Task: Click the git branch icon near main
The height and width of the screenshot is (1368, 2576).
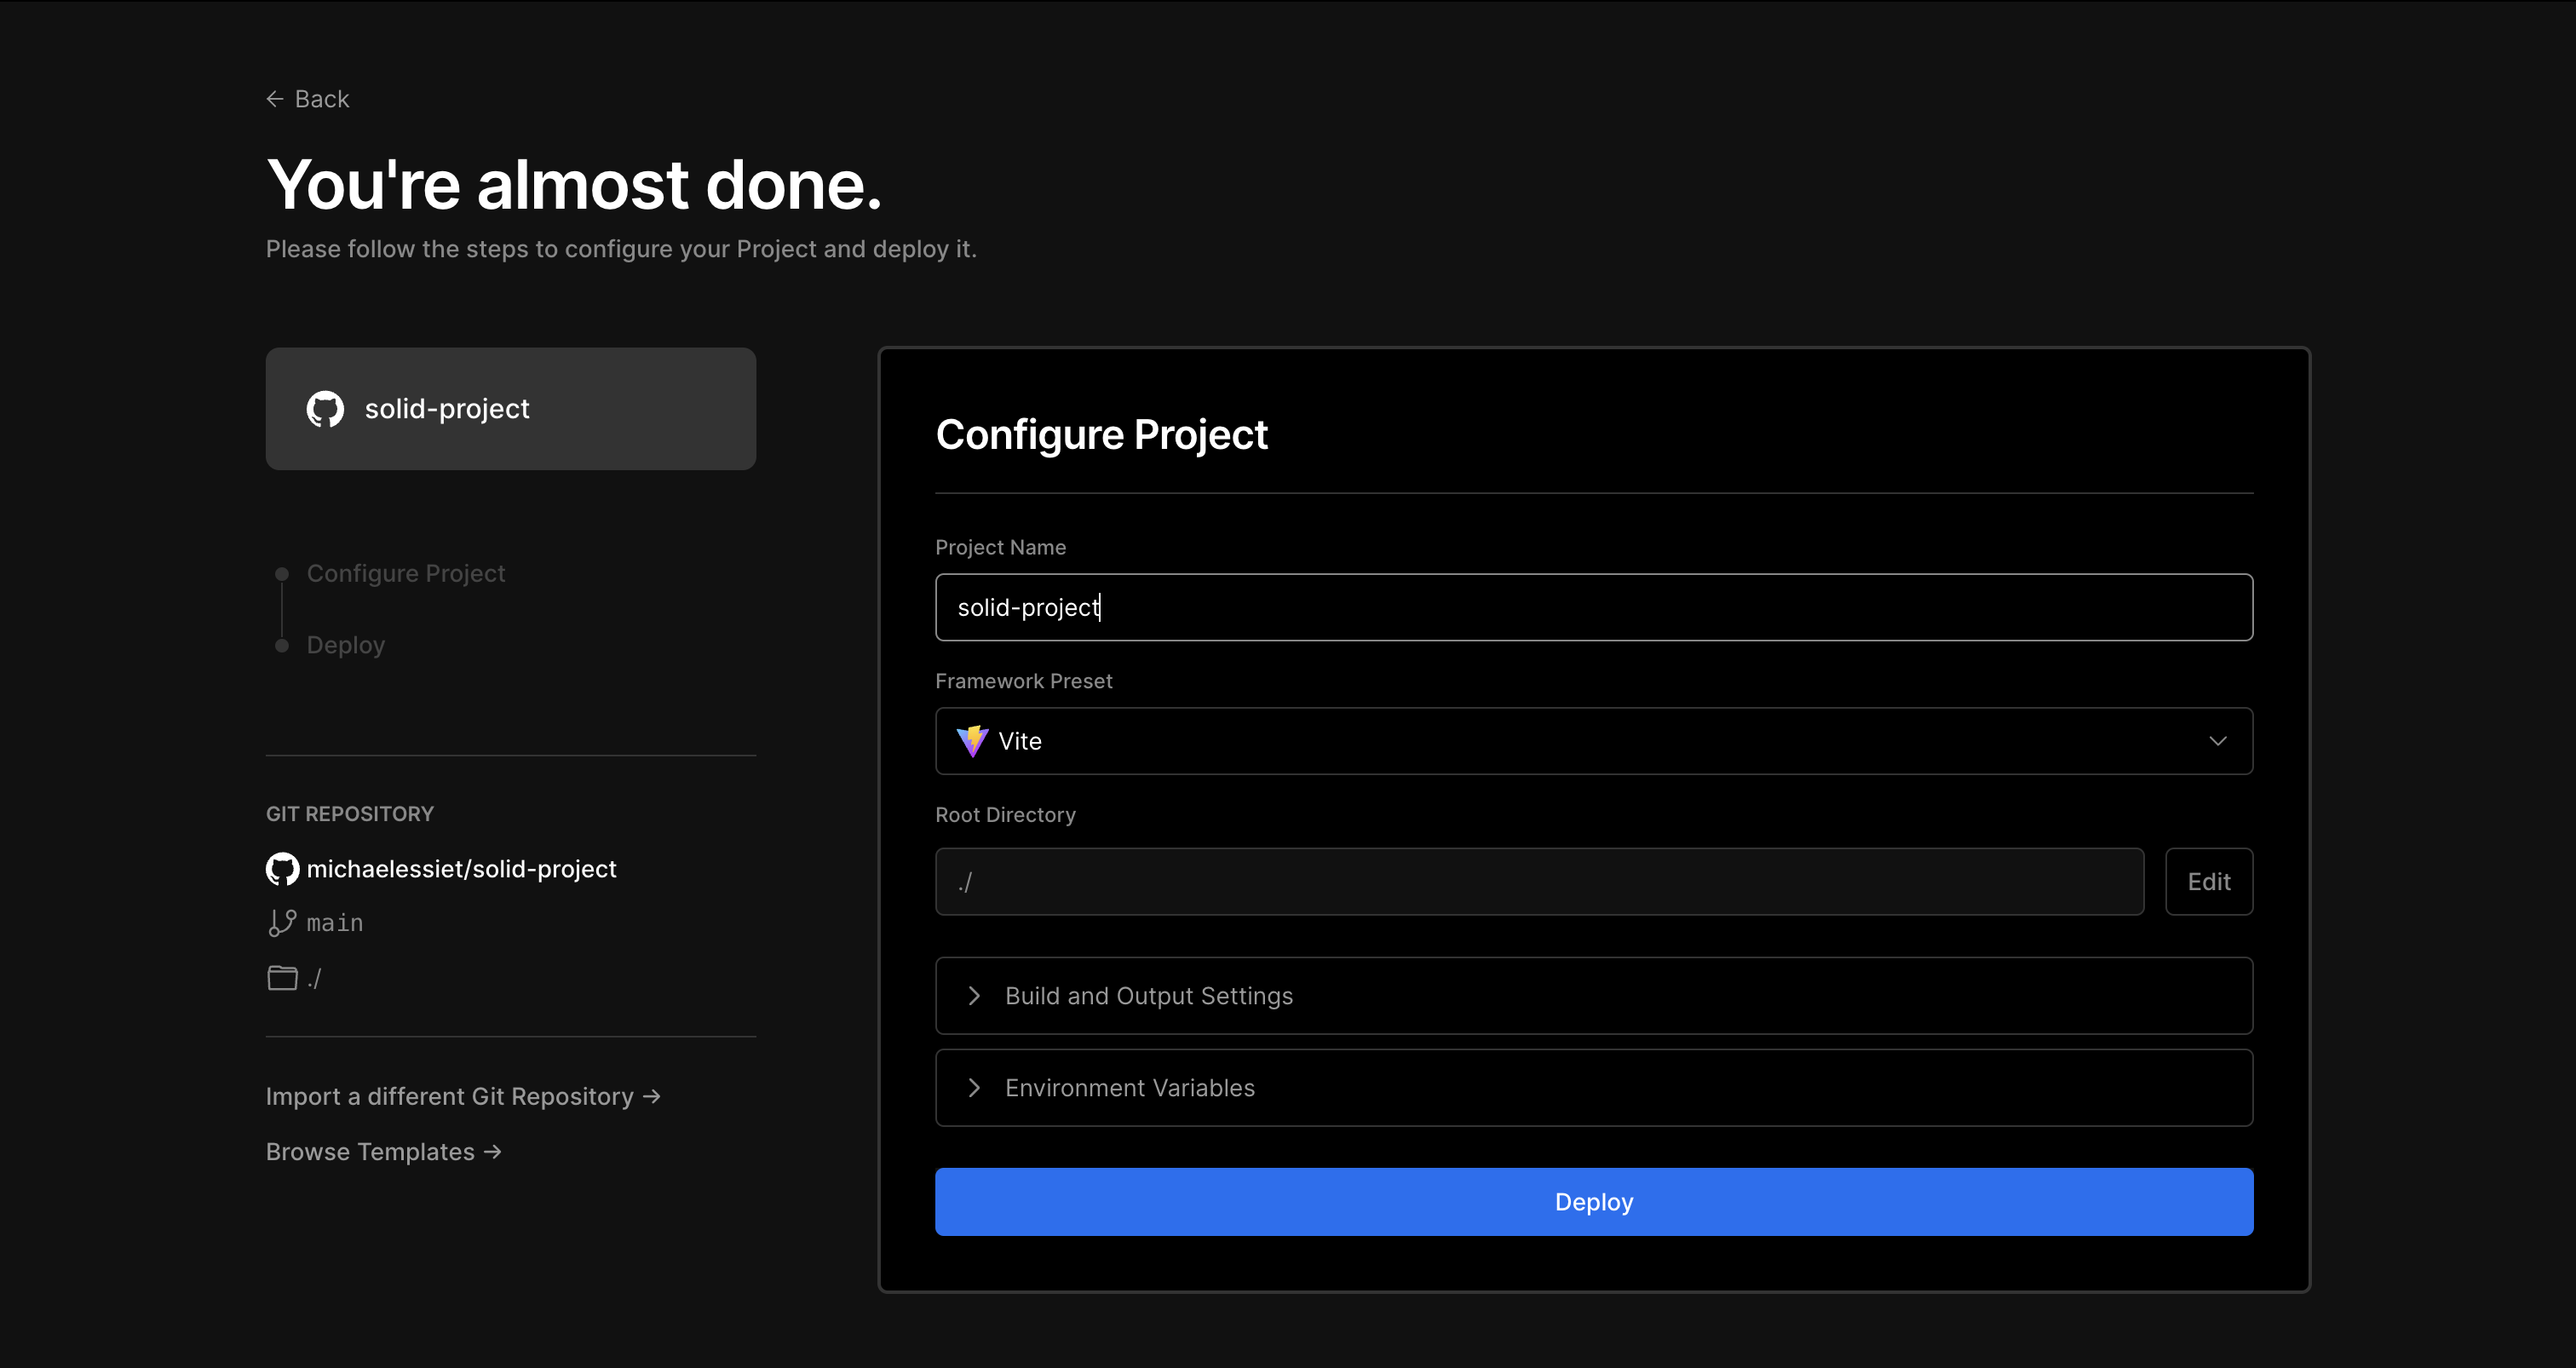Action: [282, 922]
